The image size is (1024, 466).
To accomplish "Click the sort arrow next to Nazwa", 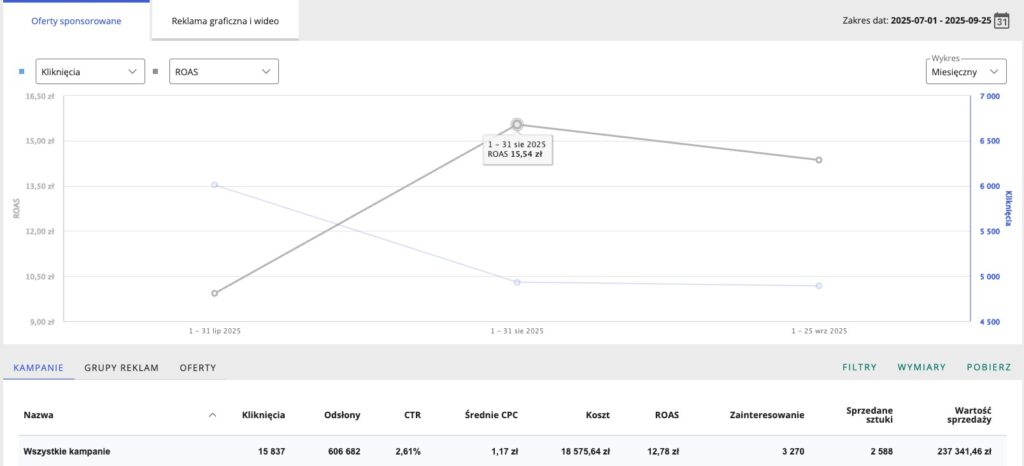I will coord(211,415).
